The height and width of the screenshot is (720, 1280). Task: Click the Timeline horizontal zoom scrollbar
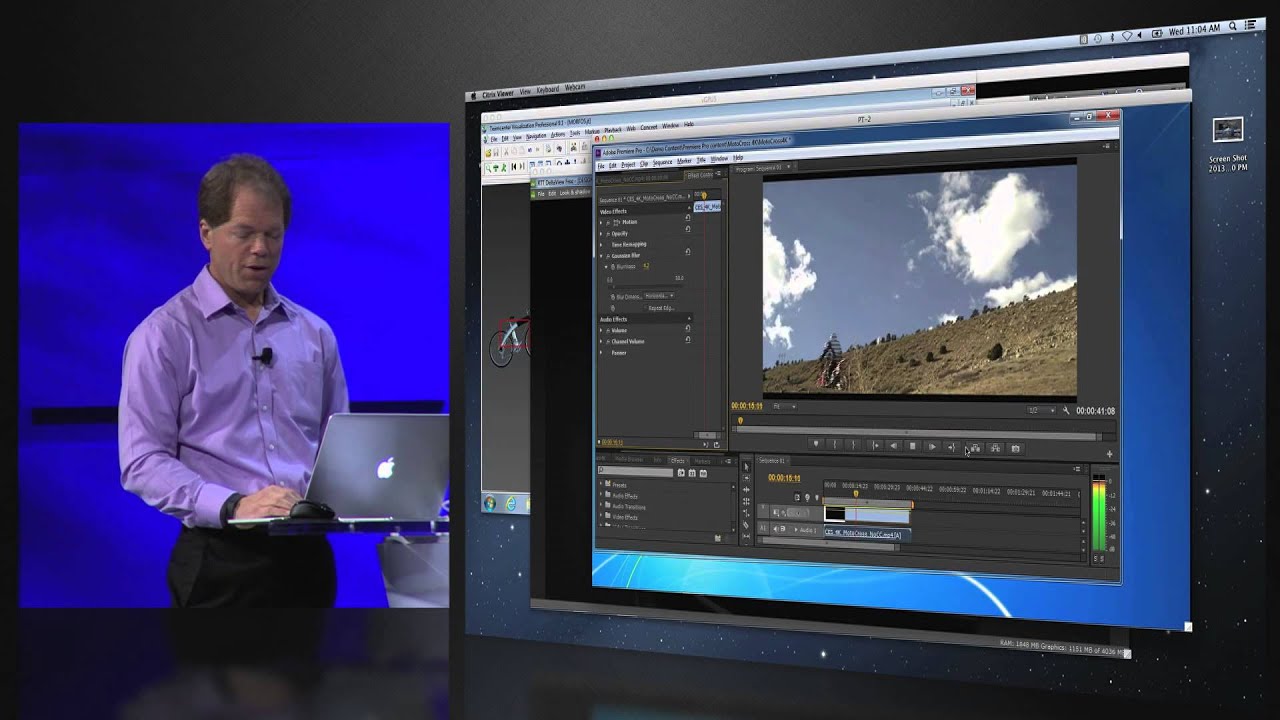coord(830,546)
